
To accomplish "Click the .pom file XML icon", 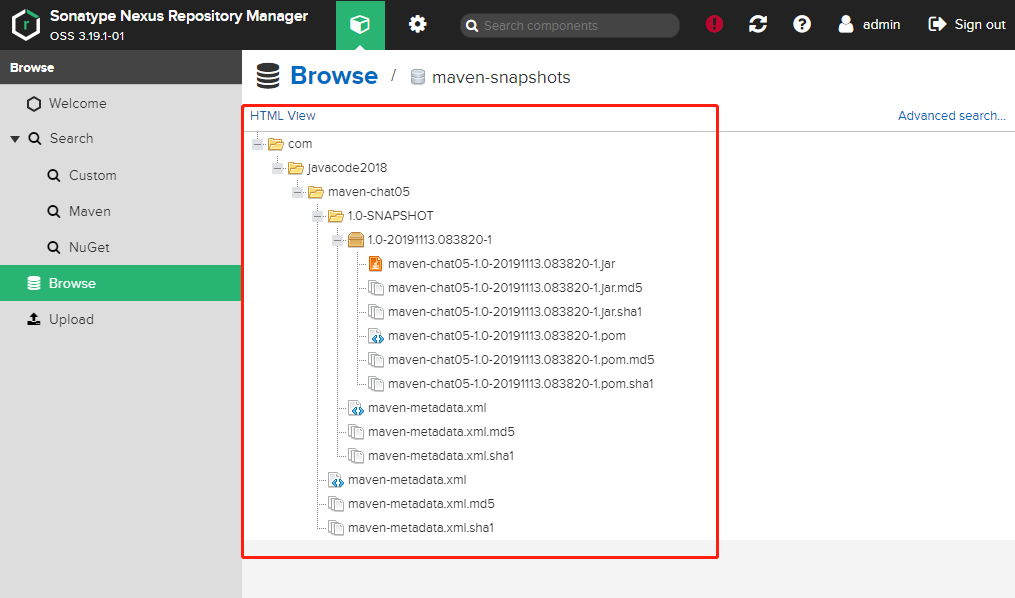I will [x=375, y=336].
